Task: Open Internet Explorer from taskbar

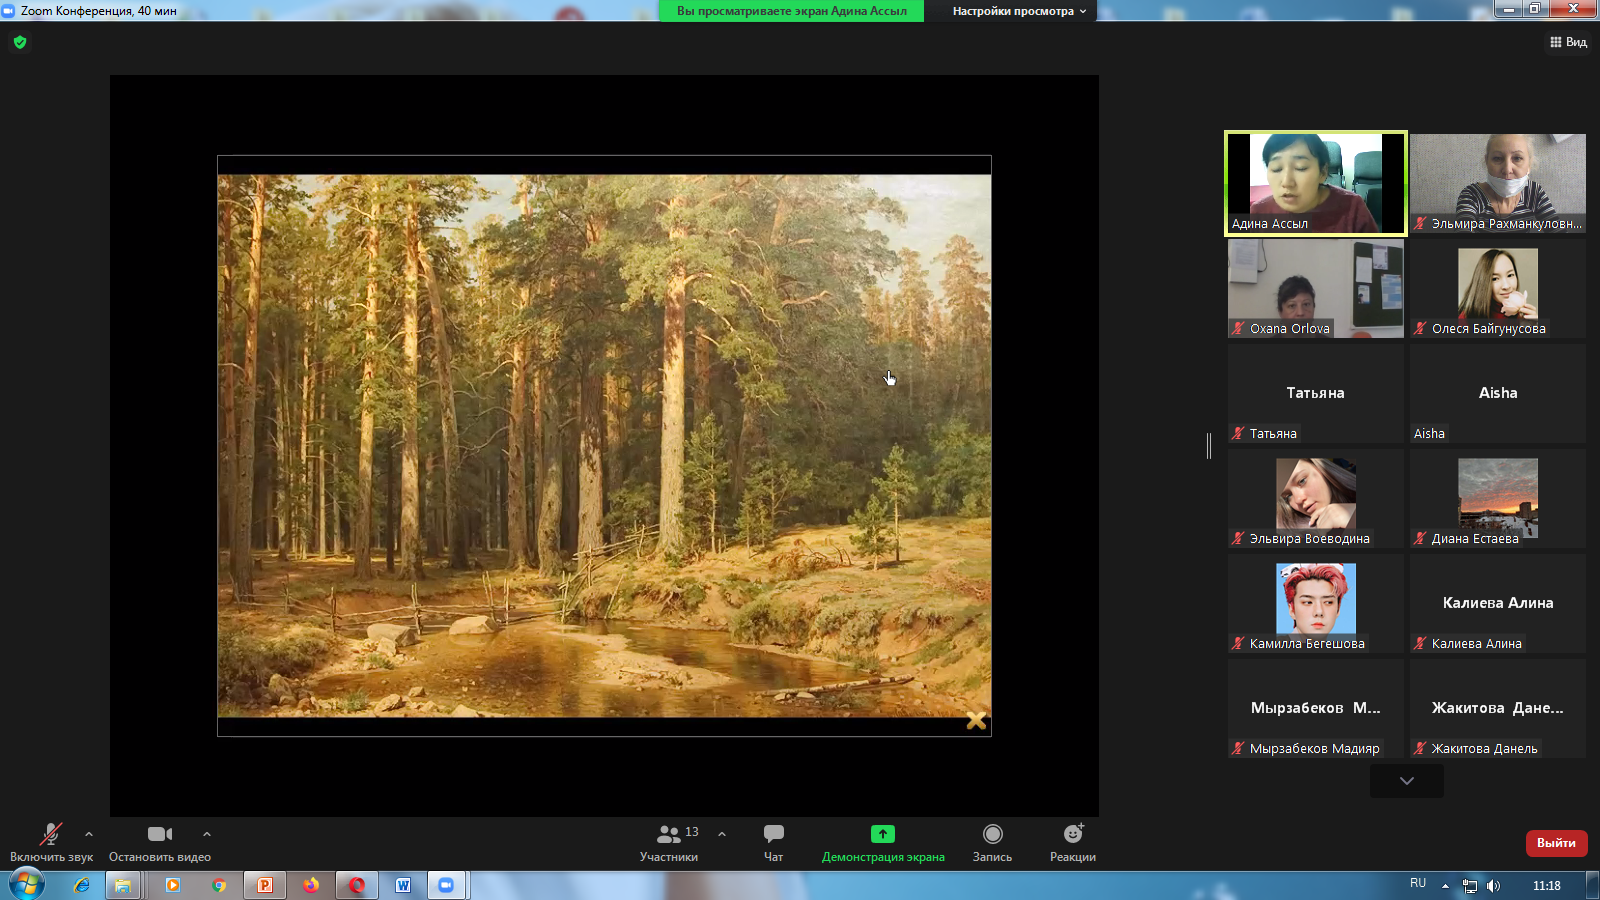Action: pos(82,885)
